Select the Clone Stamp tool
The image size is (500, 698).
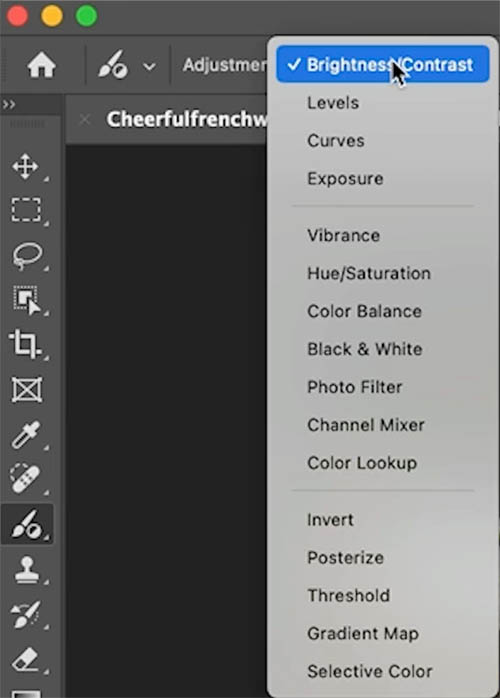[27, 569]
